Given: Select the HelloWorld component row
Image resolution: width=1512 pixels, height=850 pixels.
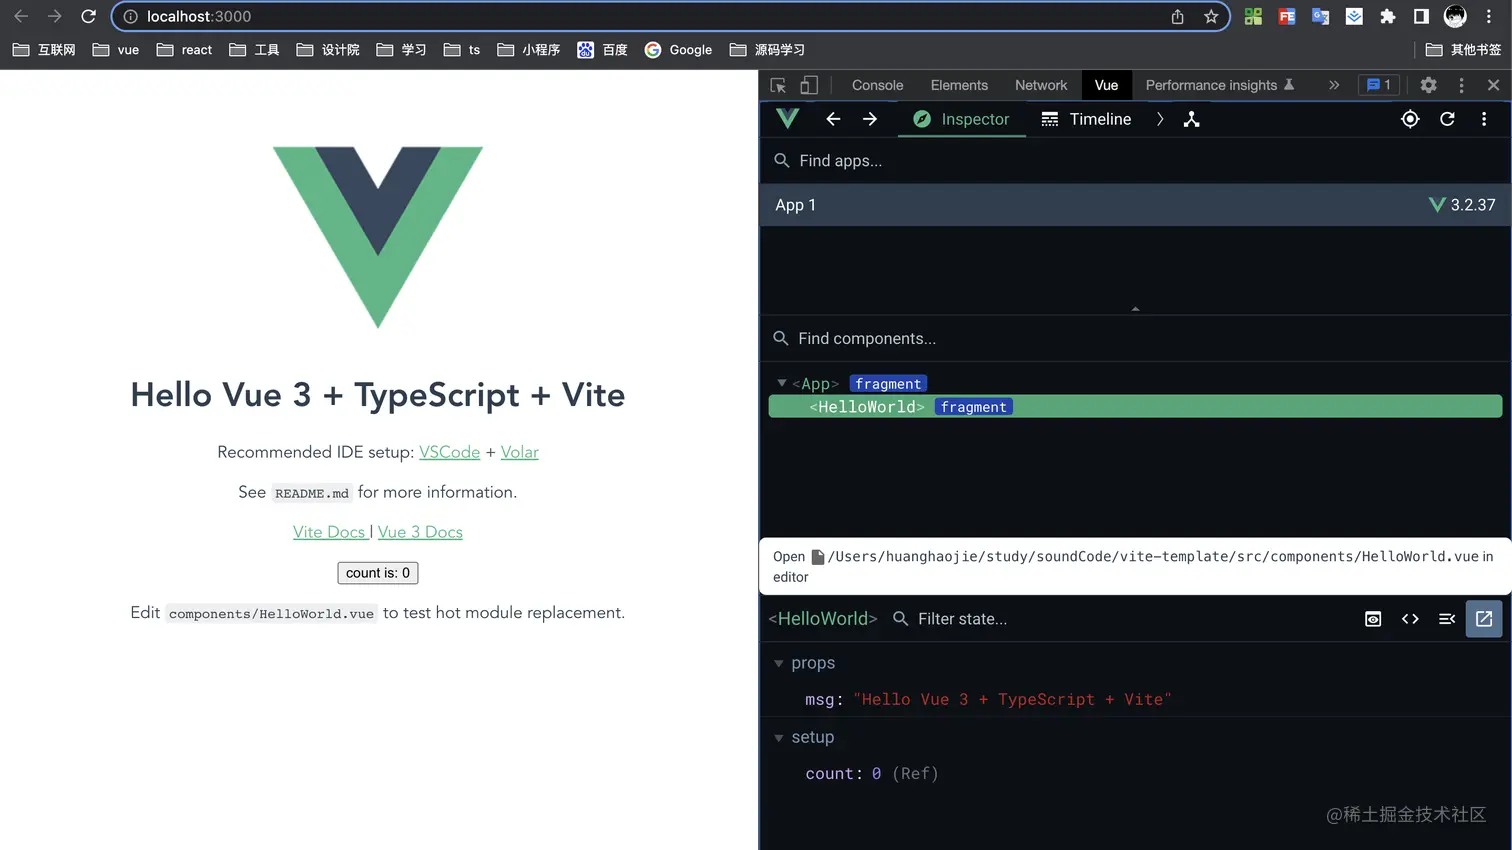Looking at the screenshot, I should (x=1135, y=406).
